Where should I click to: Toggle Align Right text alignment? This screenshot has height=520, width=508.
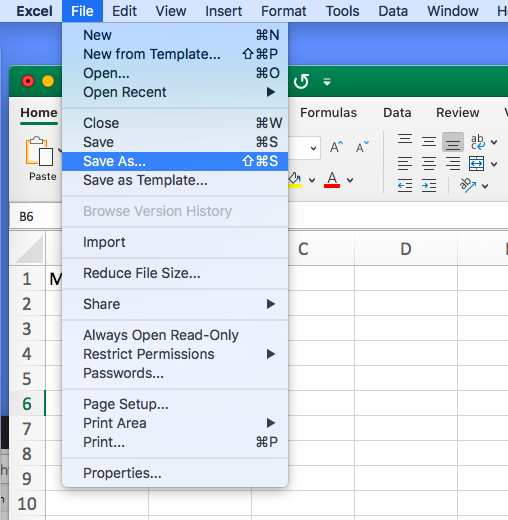tap(453, 163)
